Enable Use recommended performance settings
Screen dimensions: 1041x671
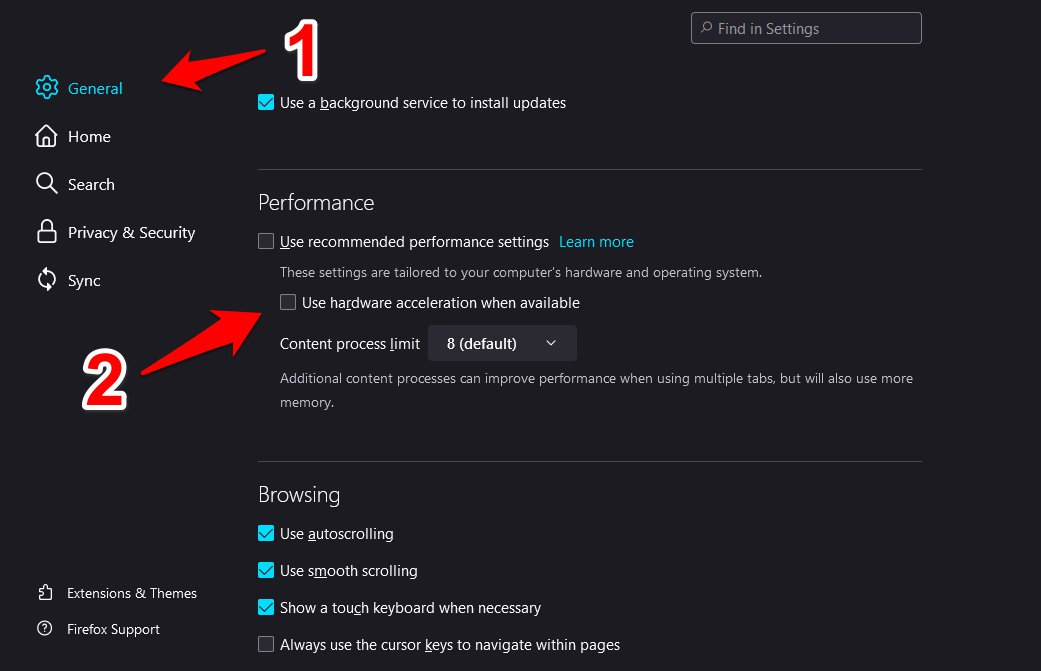pyautogui.click(x=266, y=241)
